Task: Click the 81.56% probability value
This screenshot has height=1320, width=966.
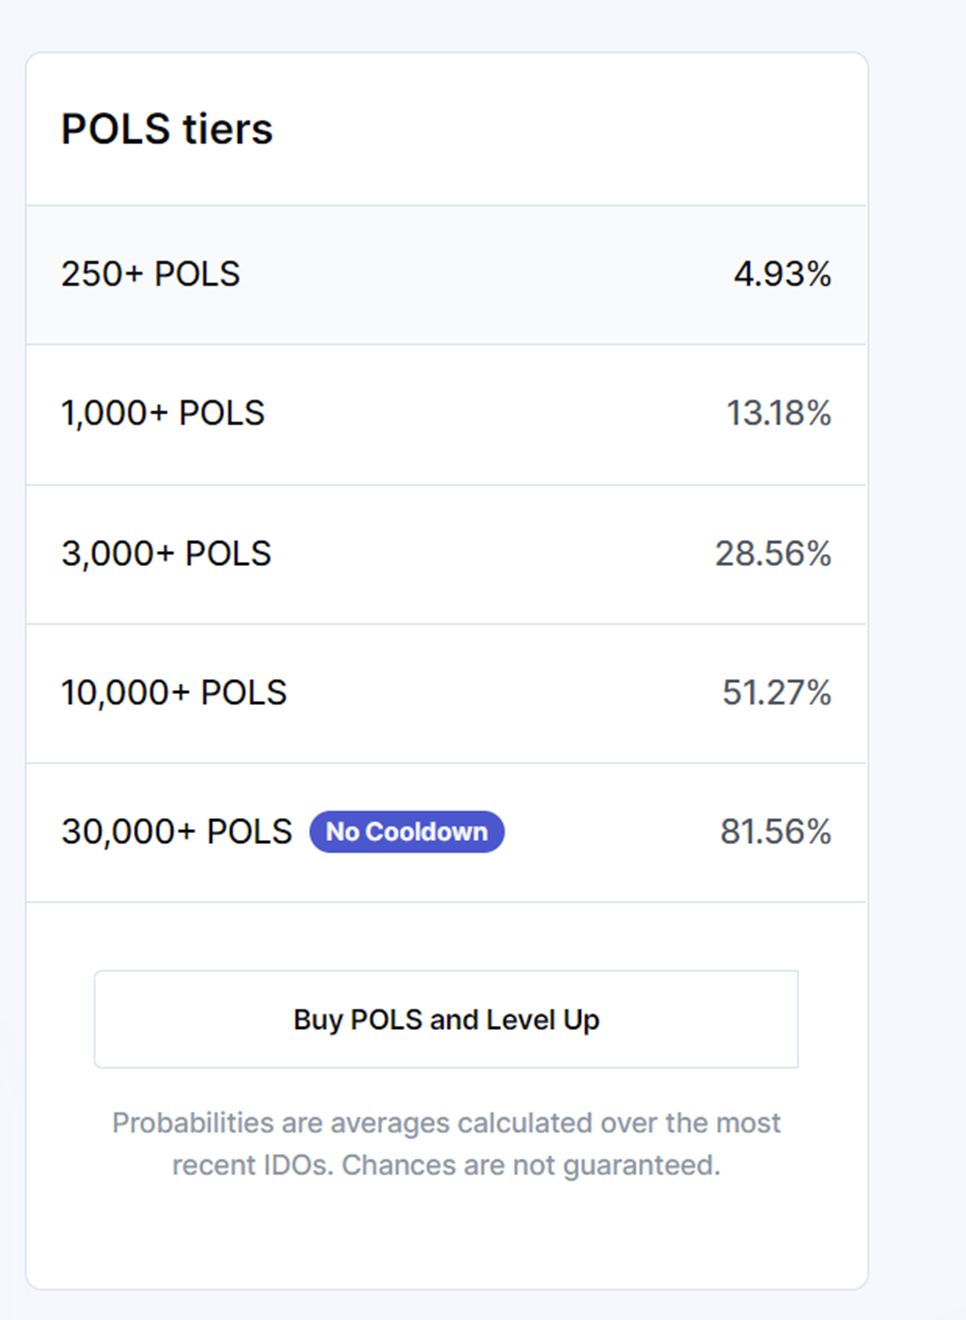Action: [x=775, y=832]
